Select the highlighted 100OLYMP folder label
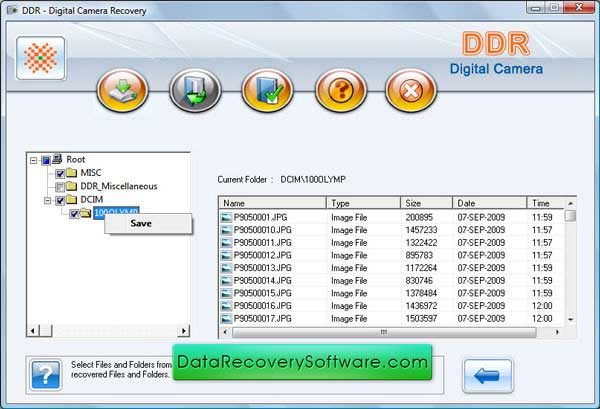This screenshot has height=409, width=600. tap(116, 211)
